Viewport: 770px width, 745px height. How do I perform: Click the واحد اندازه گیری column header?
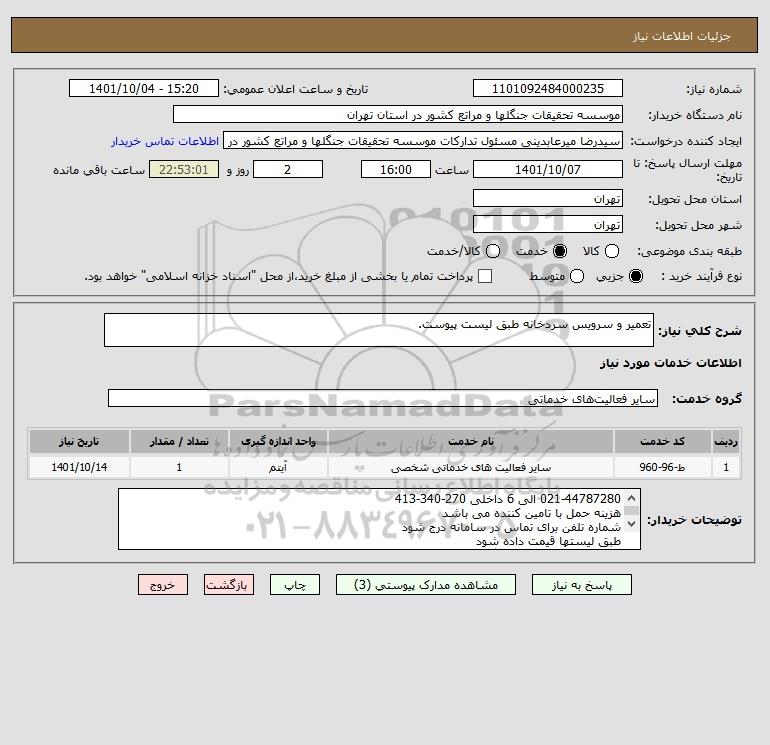[278, 441]
